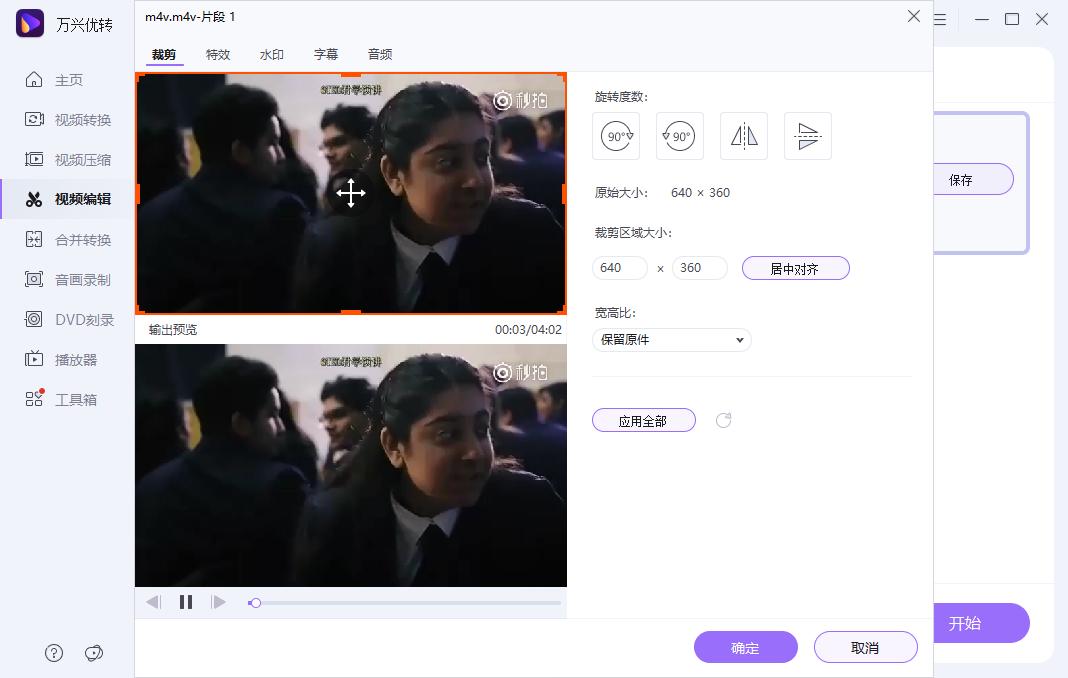1068x678 pixels.
Task: Flip the video horizontally
Action: (x=743, y=135)
